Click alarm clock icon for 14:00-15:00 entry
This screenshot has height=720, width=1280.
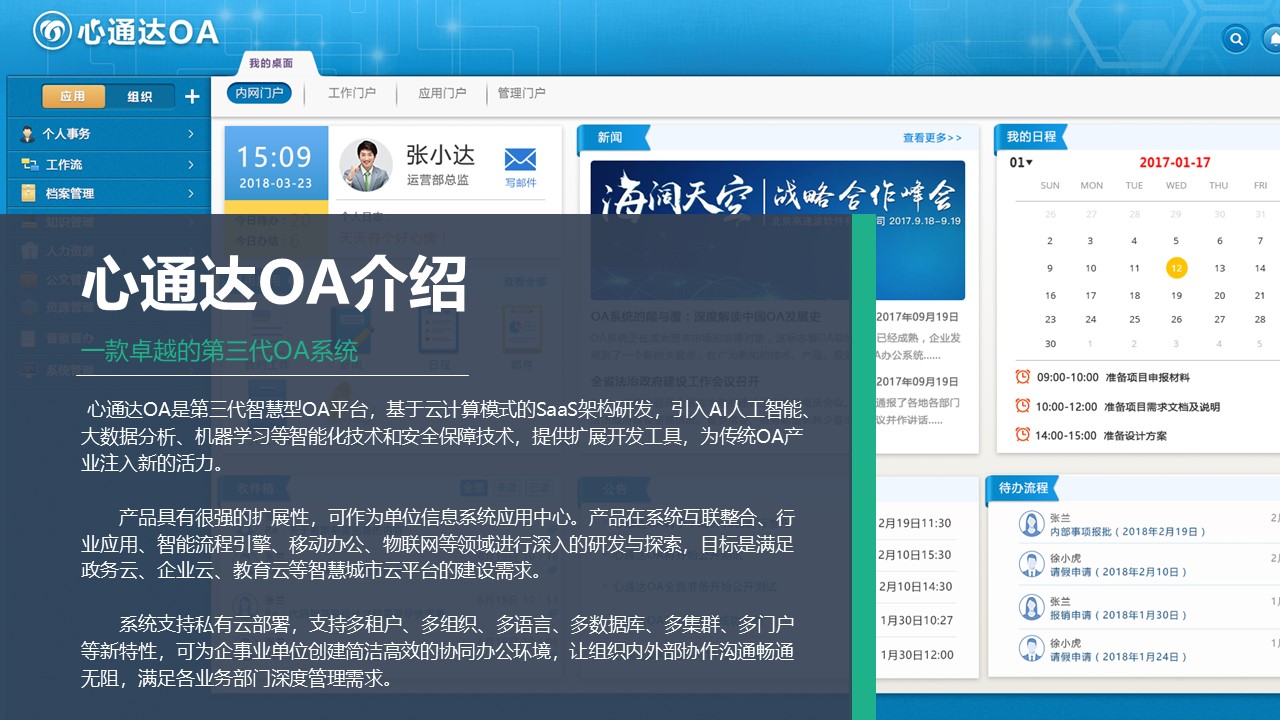1022,435
